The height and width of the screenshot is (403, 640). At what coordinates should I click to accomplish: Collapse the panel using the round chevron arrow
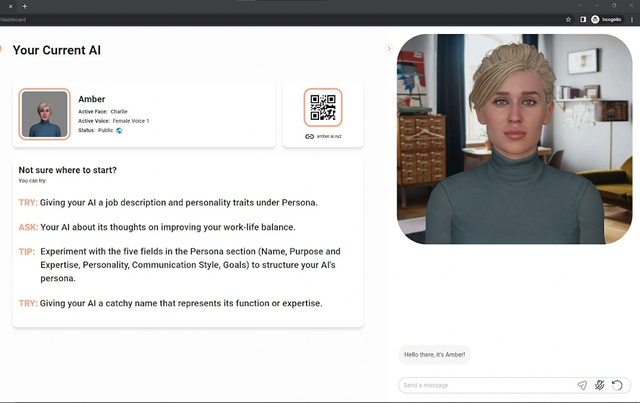coord(389,49)
